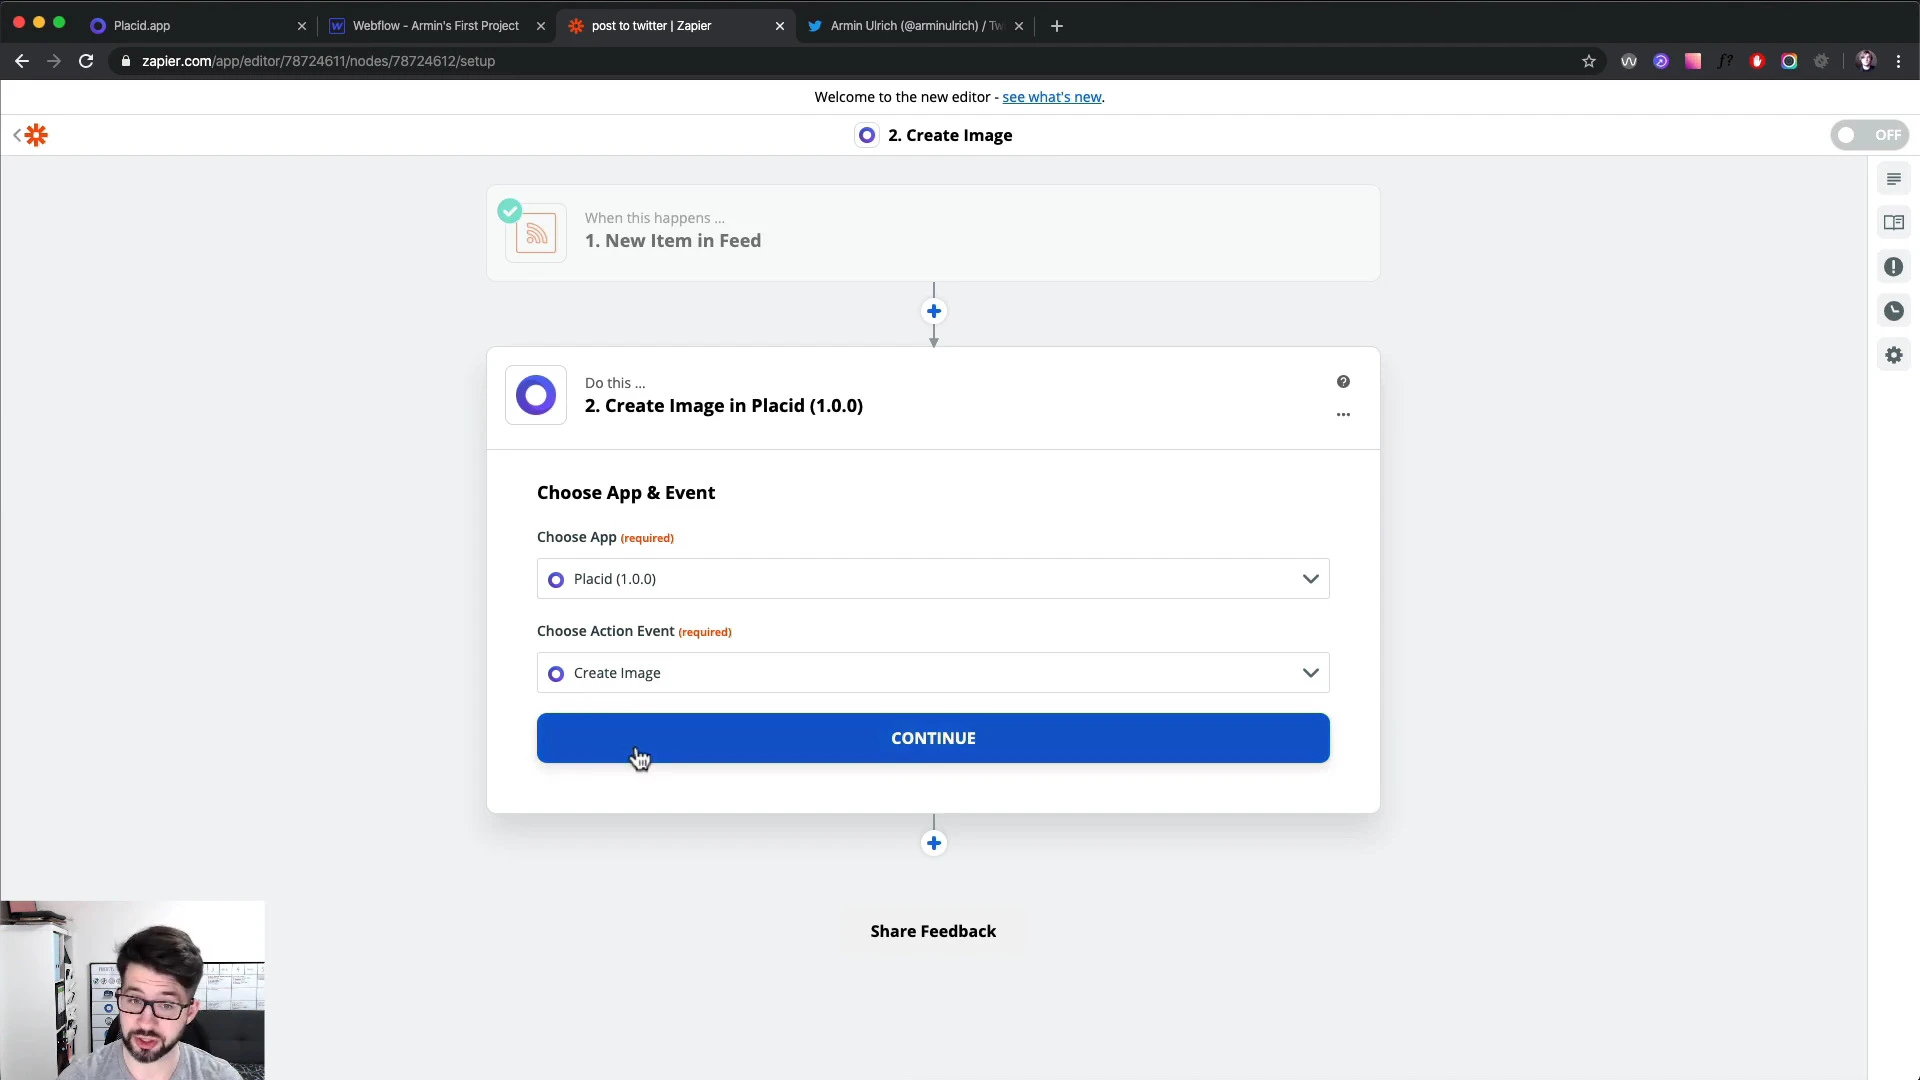Open step 1 New Item in Feed

coord(933,233)
